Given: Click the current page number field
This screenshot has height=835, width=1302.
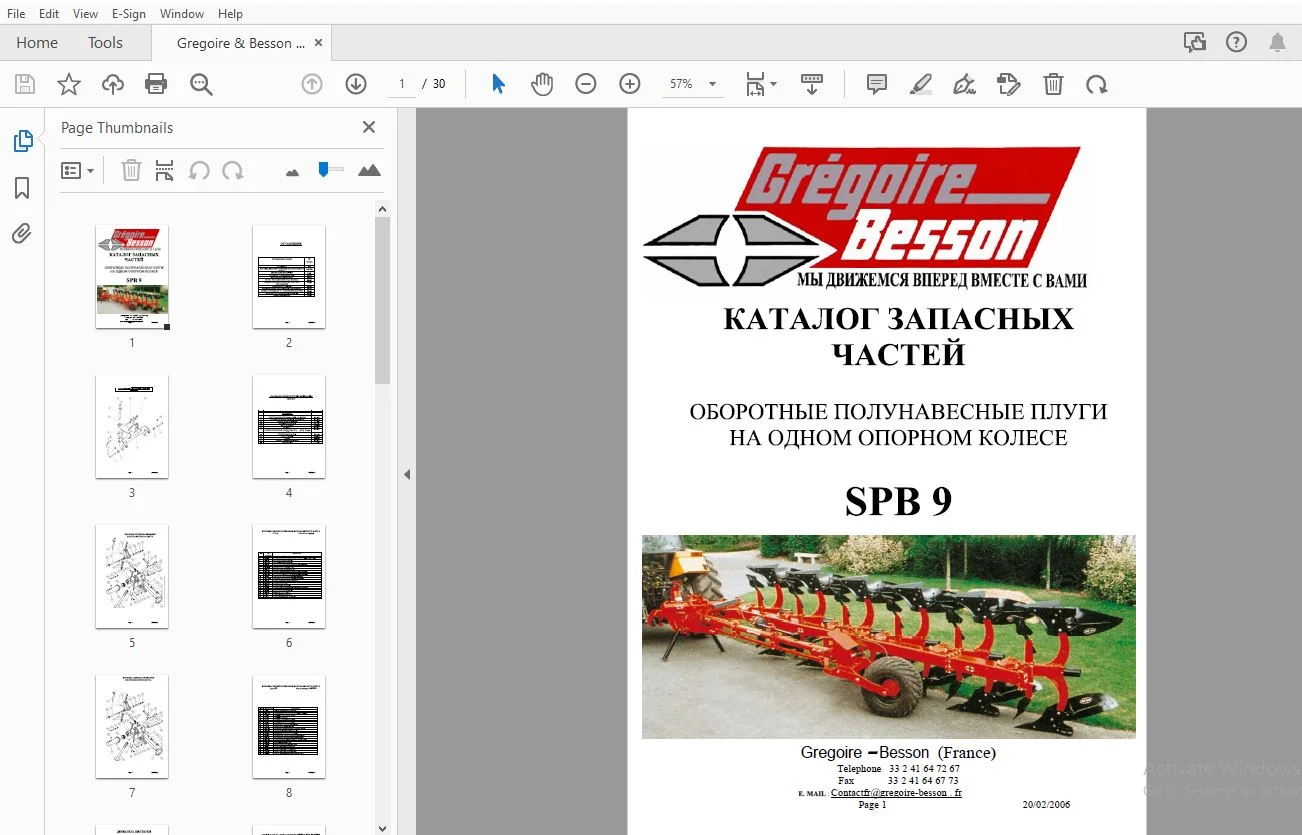Looking at the screenshot, I should [402, 84].
